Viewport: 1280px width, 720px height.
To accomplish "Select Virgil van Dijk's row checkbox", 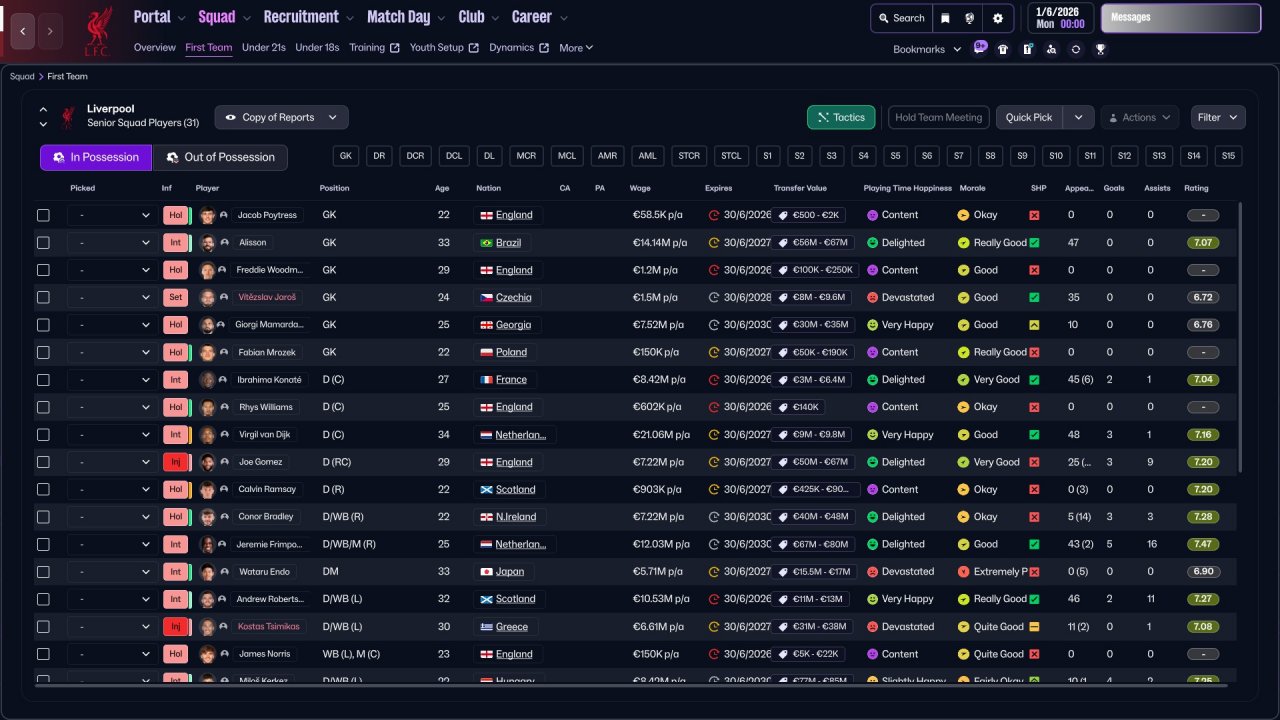I will 43,435.
